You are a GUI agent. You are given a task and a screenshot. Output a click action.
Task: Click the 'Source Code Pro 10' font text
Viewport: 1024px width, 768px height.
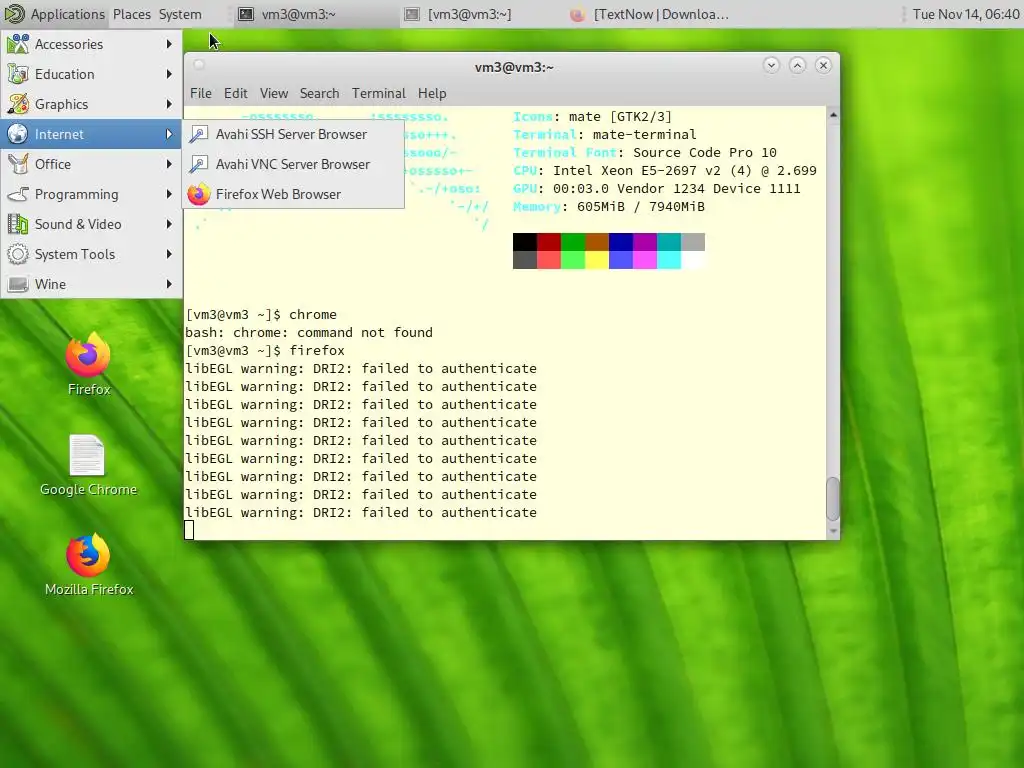(705, 152)
